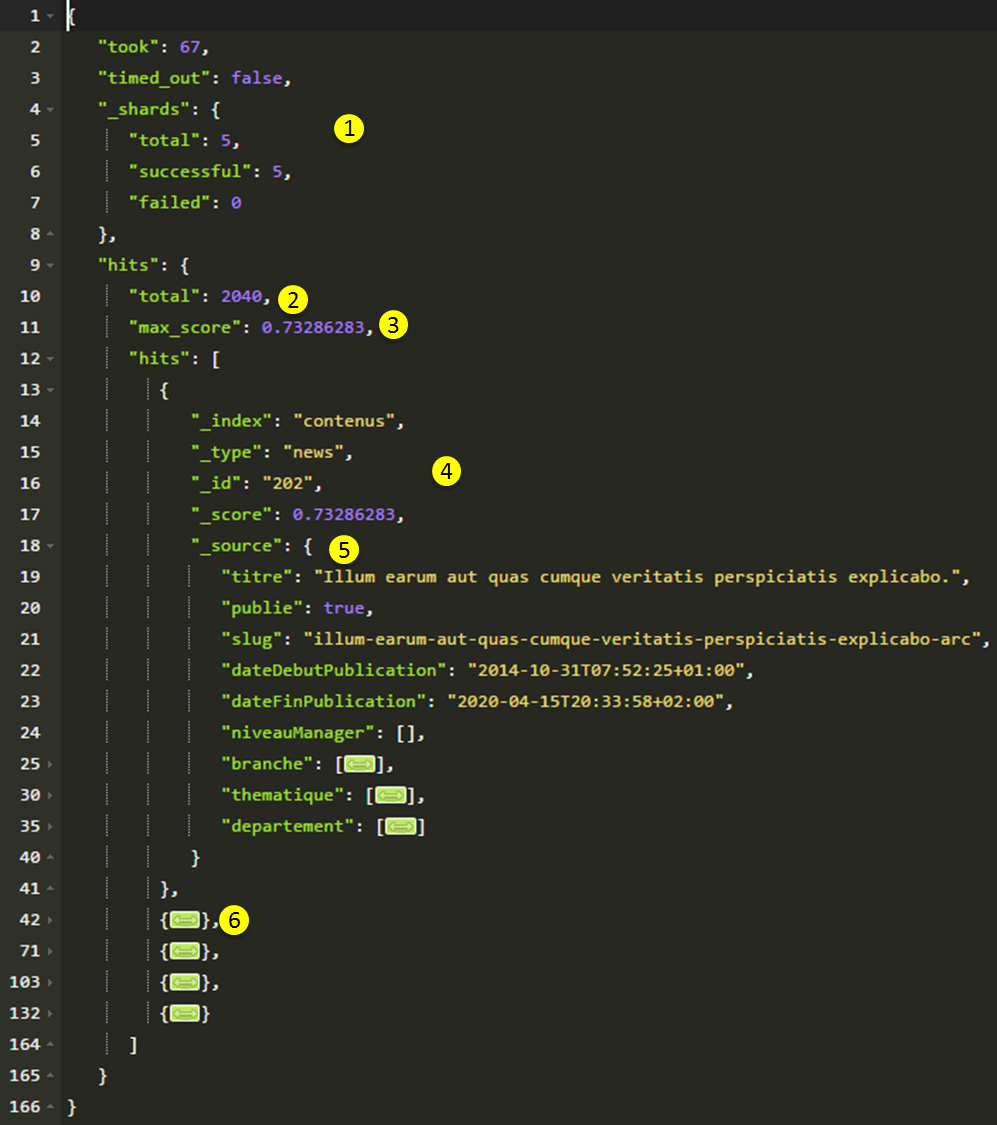Fold the root object with line 1 gutter arrow

(x=51, y=16)
